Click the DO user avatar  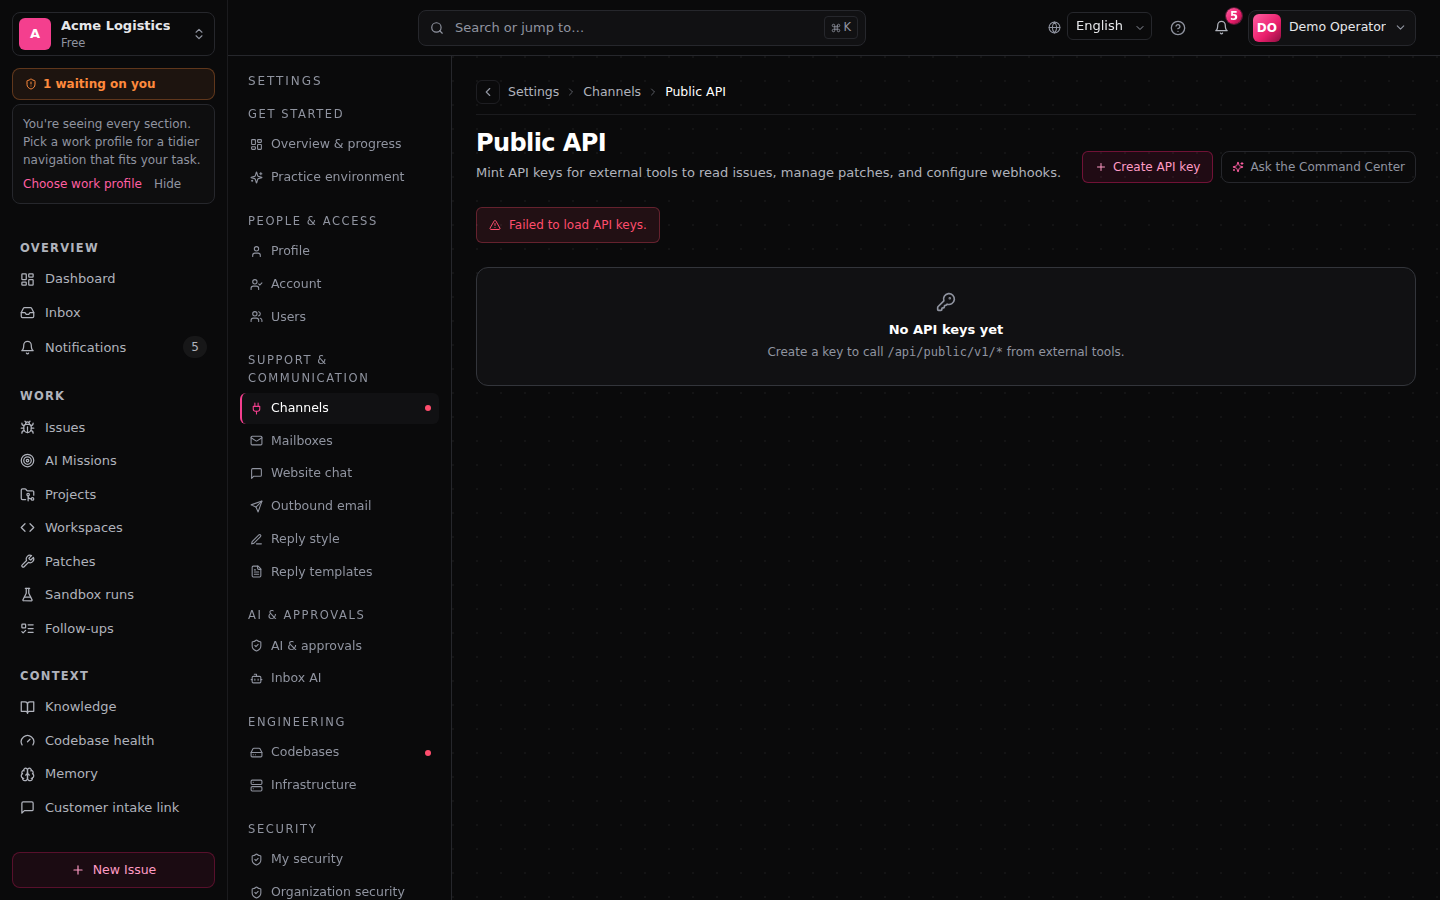tap(1267, 28)
